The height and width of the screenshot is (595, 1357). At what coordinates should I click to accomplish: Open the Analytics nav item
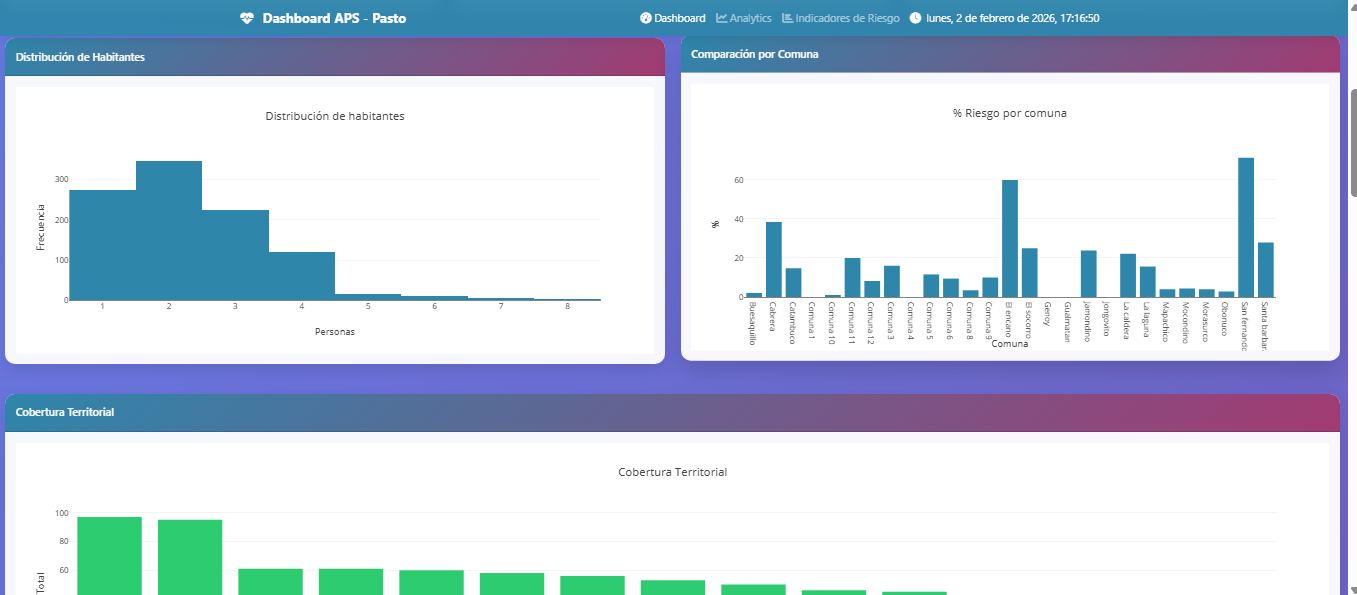pos(744,18)
